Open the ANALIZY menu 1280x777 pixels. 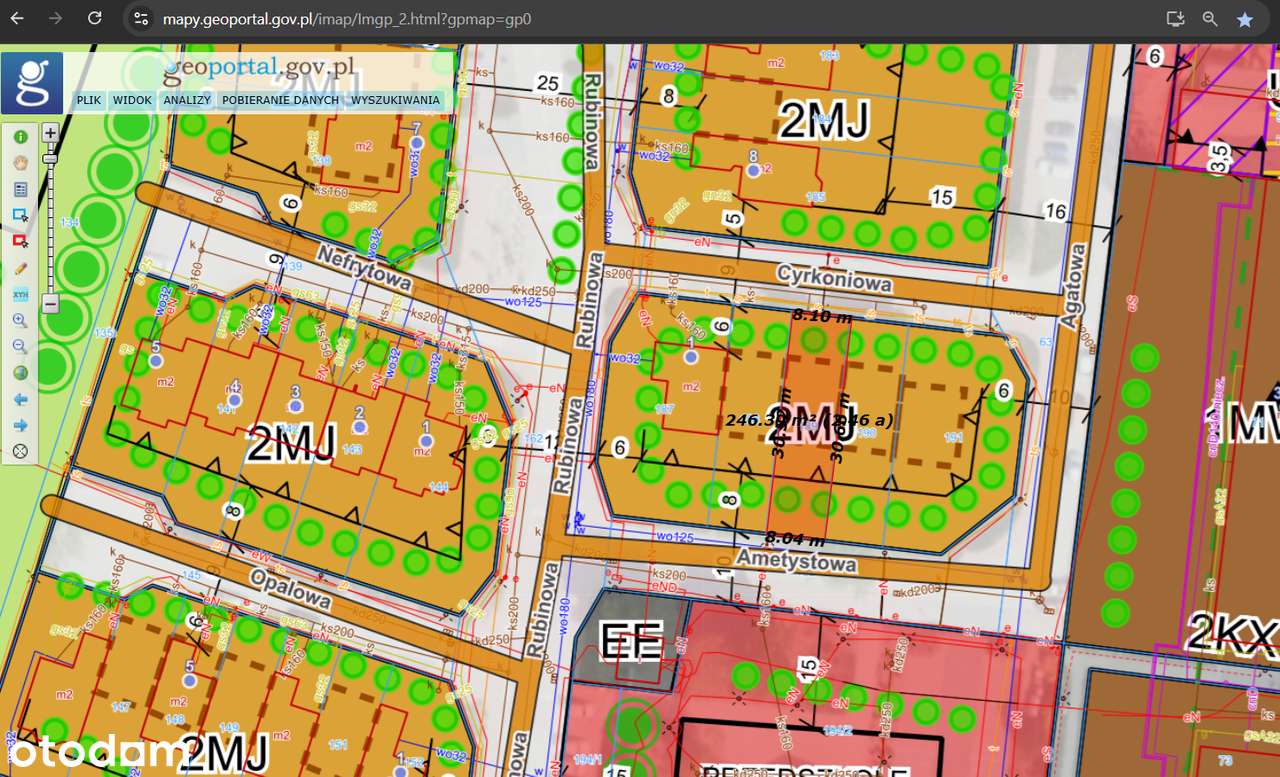click(186, 100)
